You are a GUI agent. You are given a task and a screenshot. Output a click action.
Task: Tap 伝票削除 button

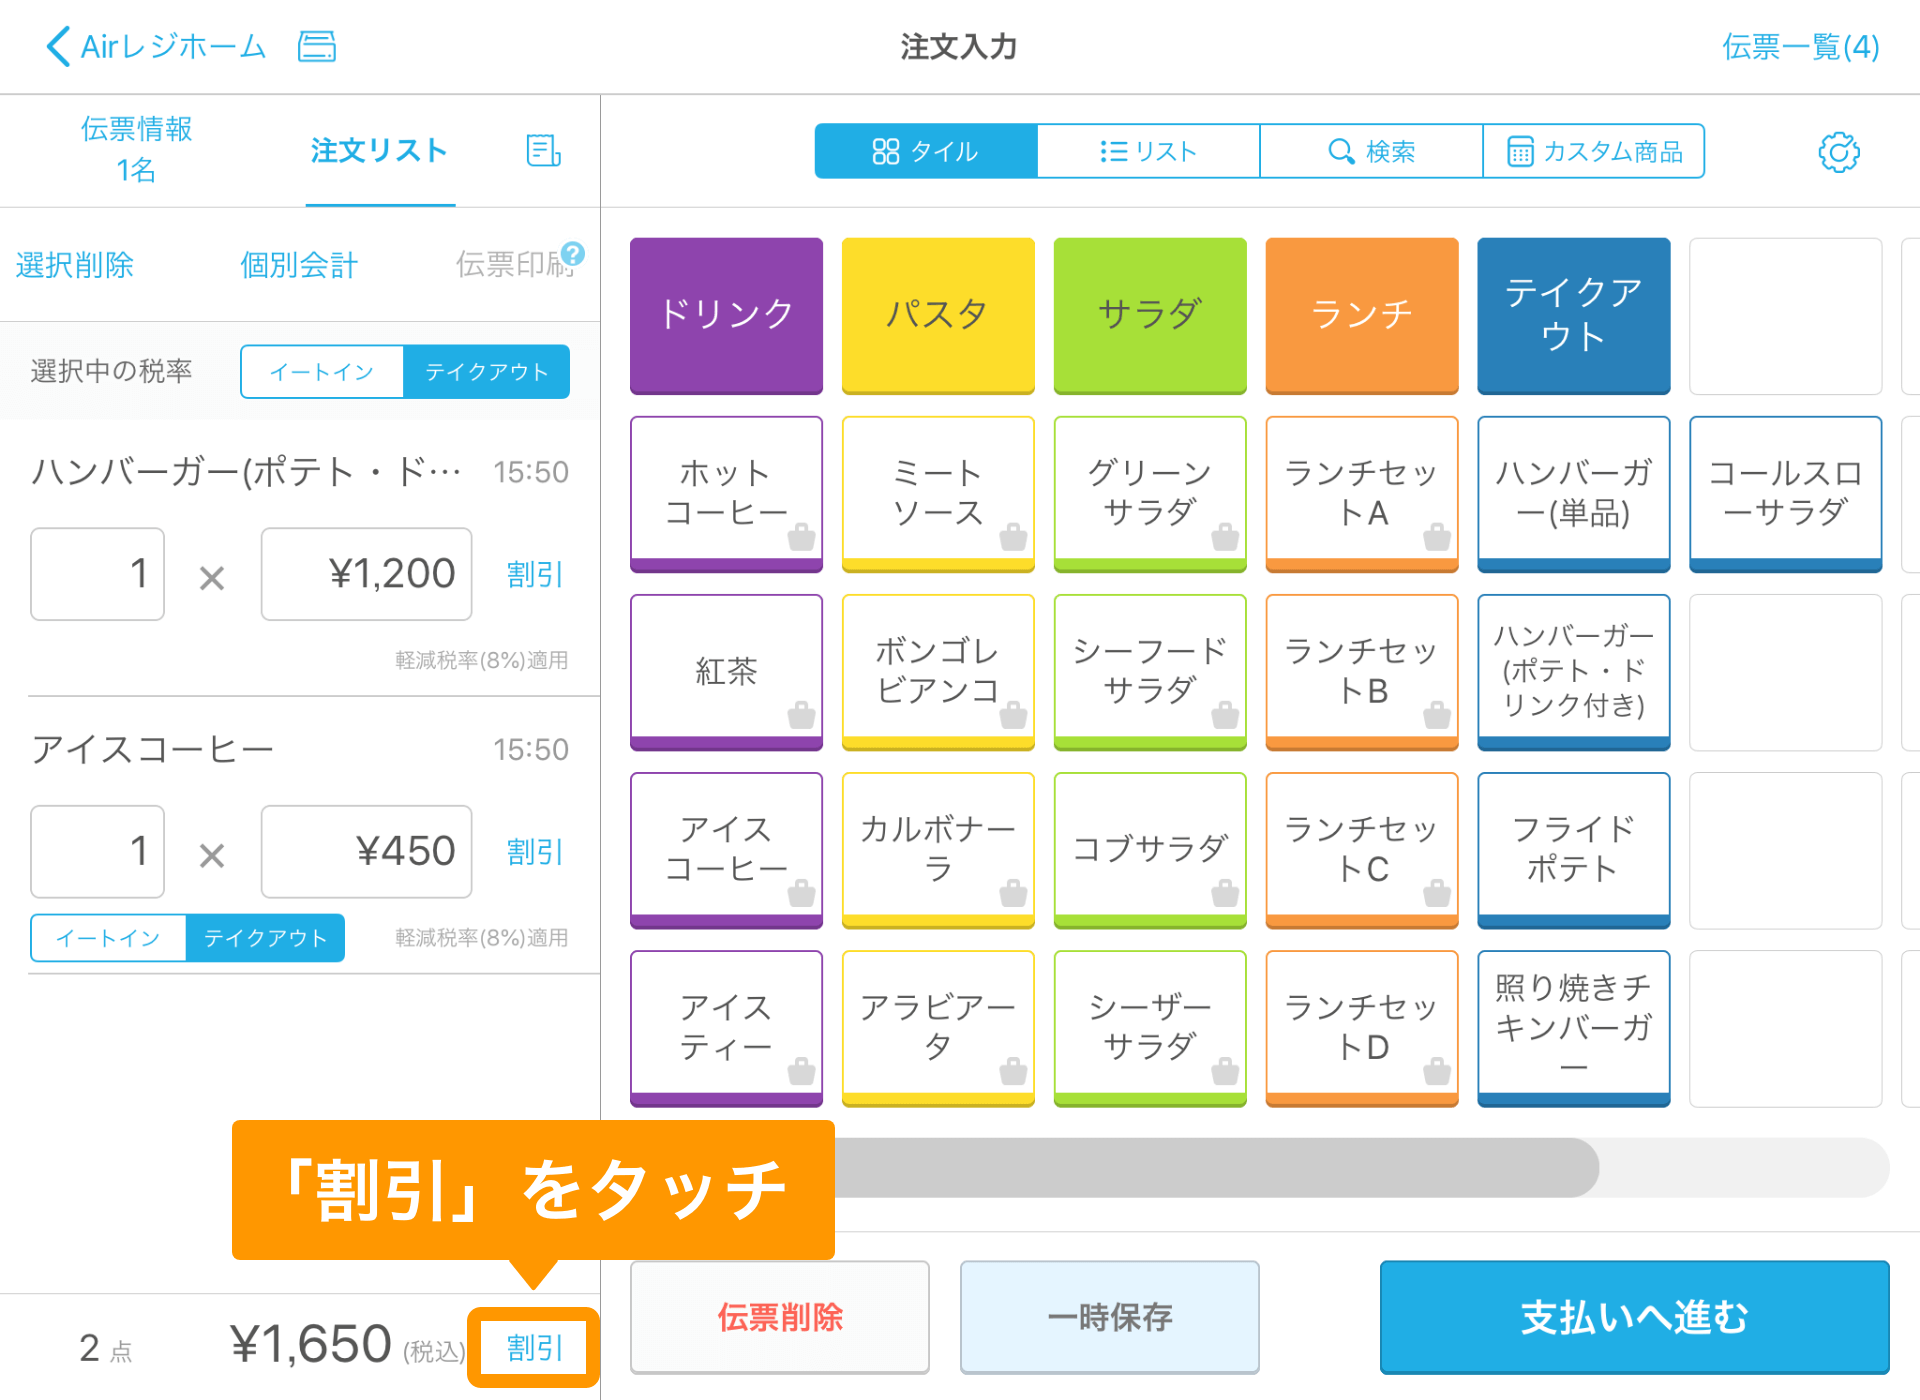(x=780, y=1317)
